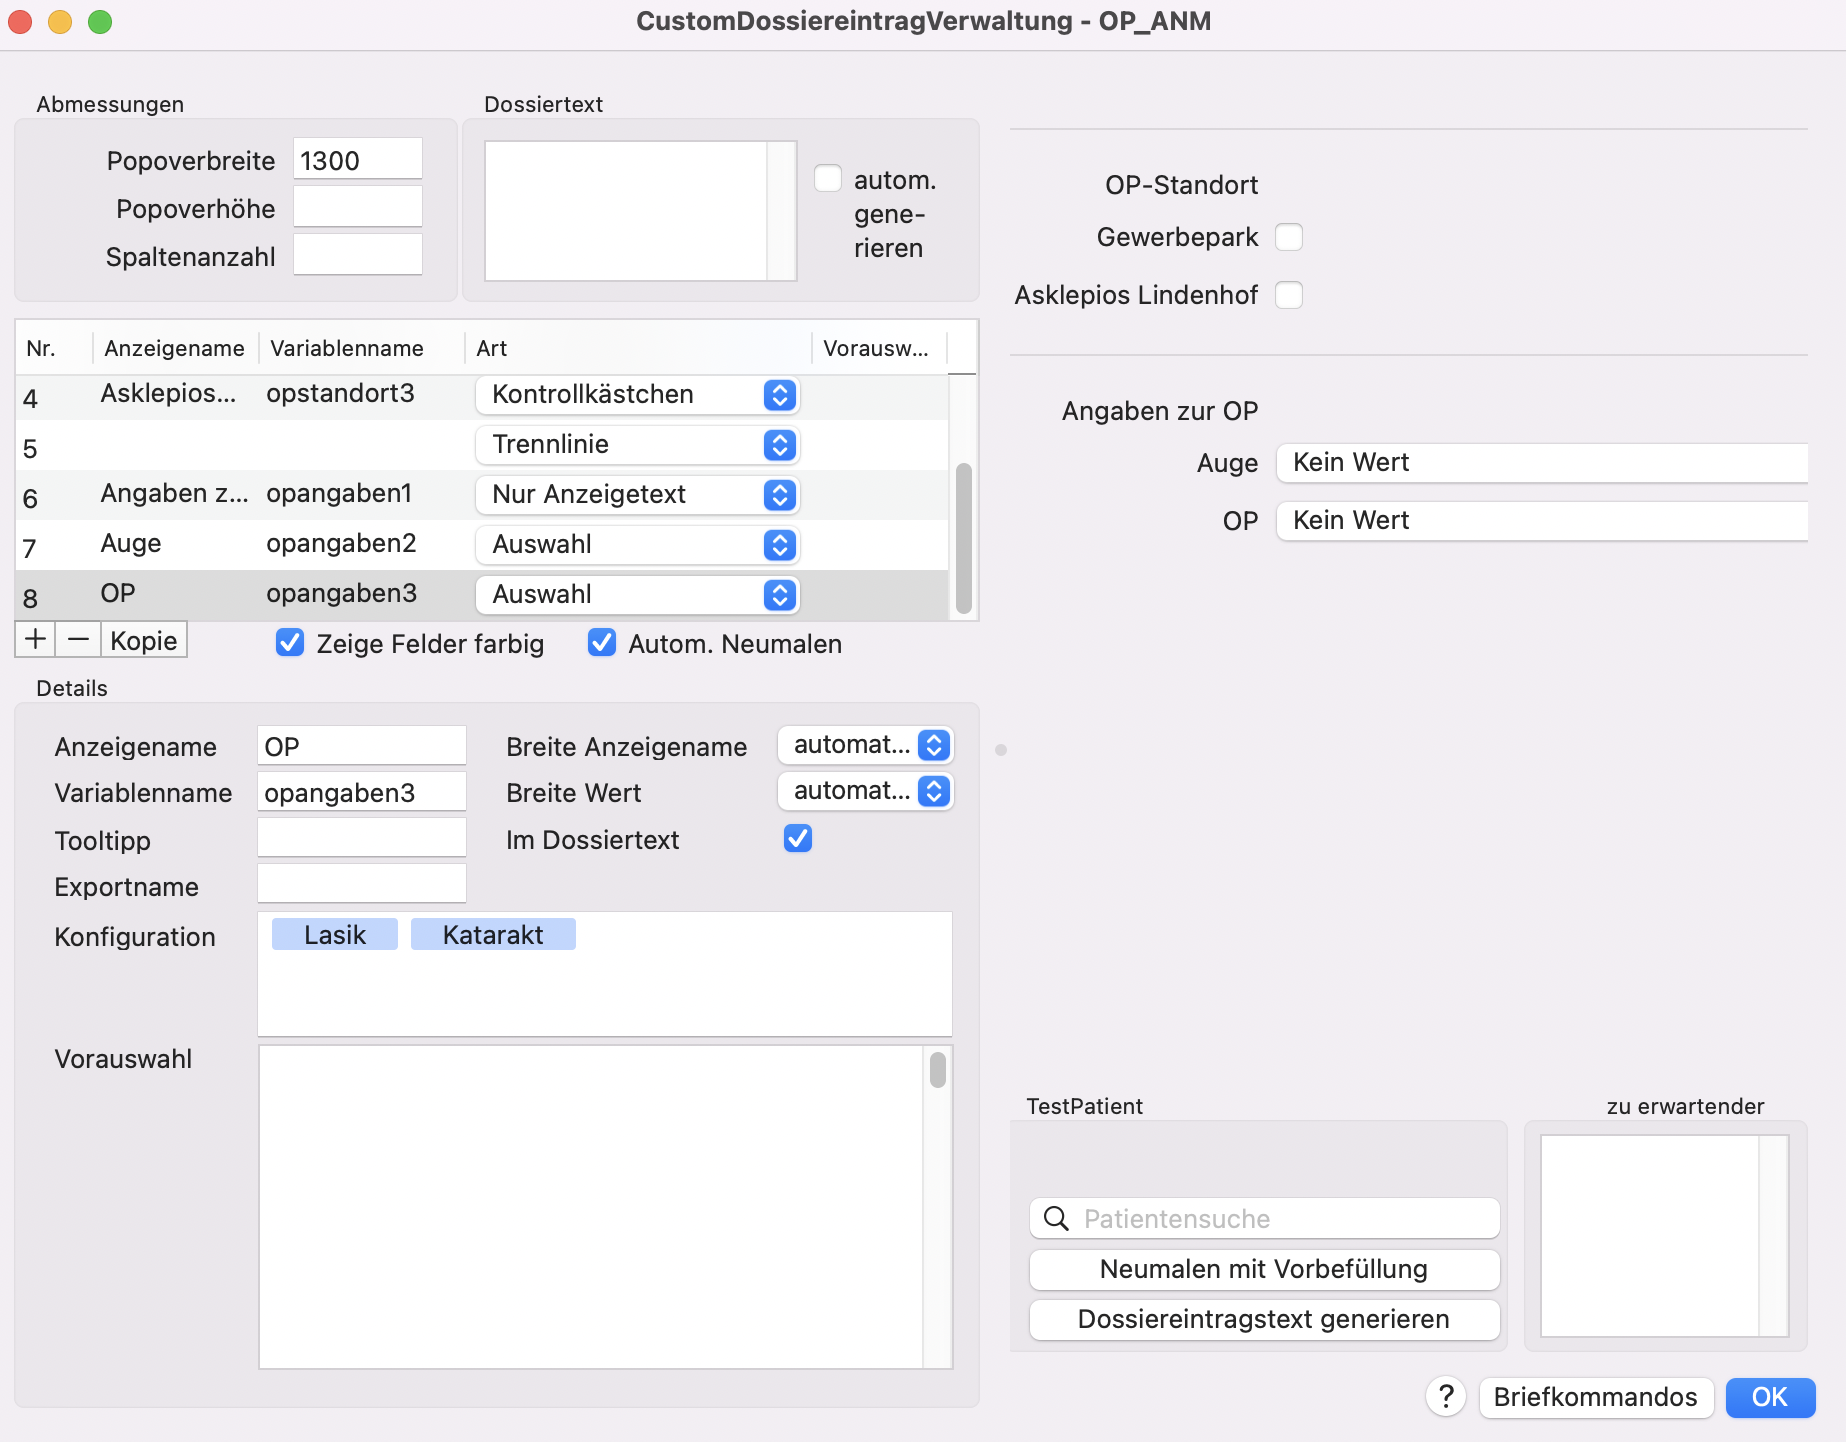Open Art dropdown for row 7 Auge
This screenshot has width=1846, height=1442.
(637, 545)
